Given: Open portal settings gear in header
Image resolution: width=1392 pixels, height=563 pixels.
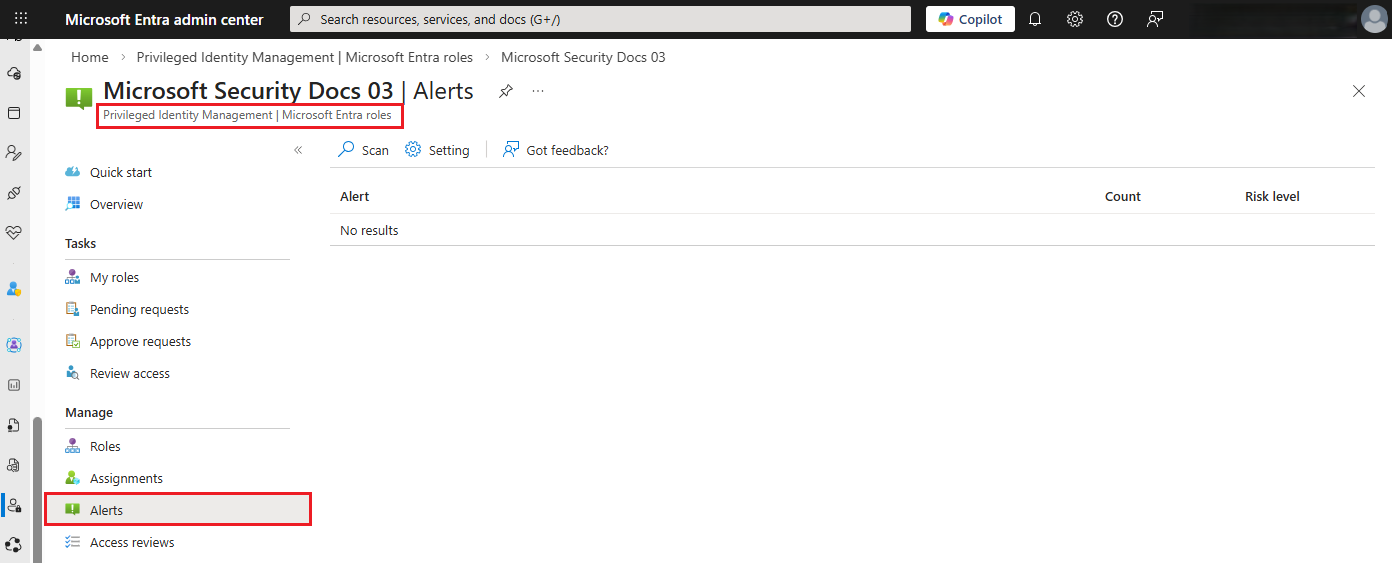Looking at the screenshot, I should [1075, 19].
